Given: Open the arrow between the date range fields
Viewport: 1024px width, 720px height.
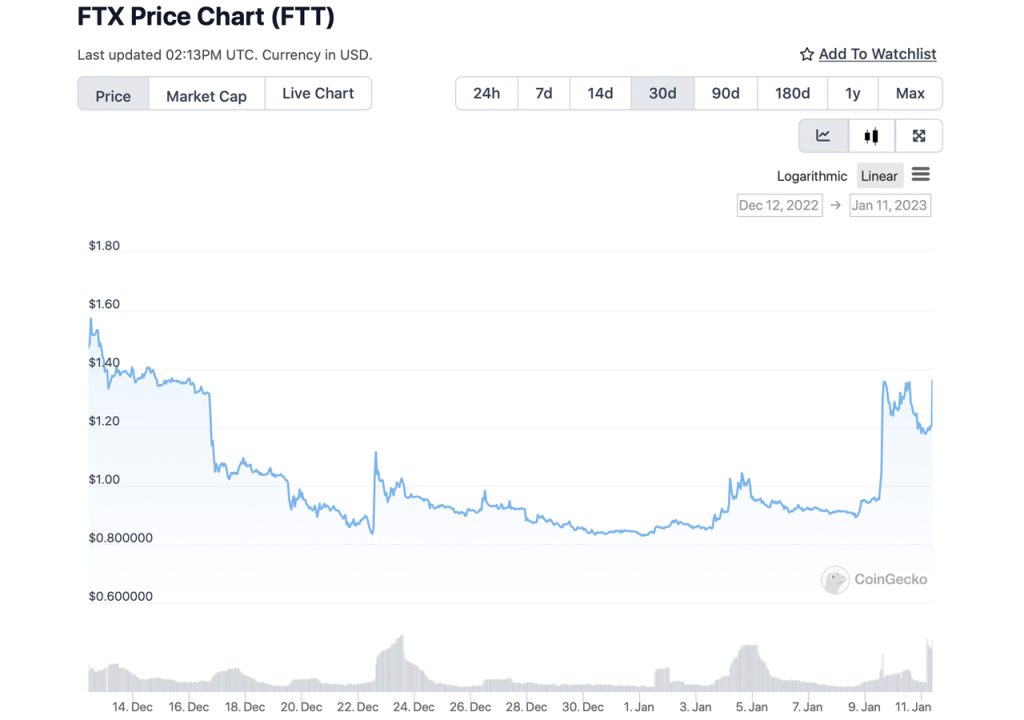Looking at the screenshot, I should (x=836, y=205).
